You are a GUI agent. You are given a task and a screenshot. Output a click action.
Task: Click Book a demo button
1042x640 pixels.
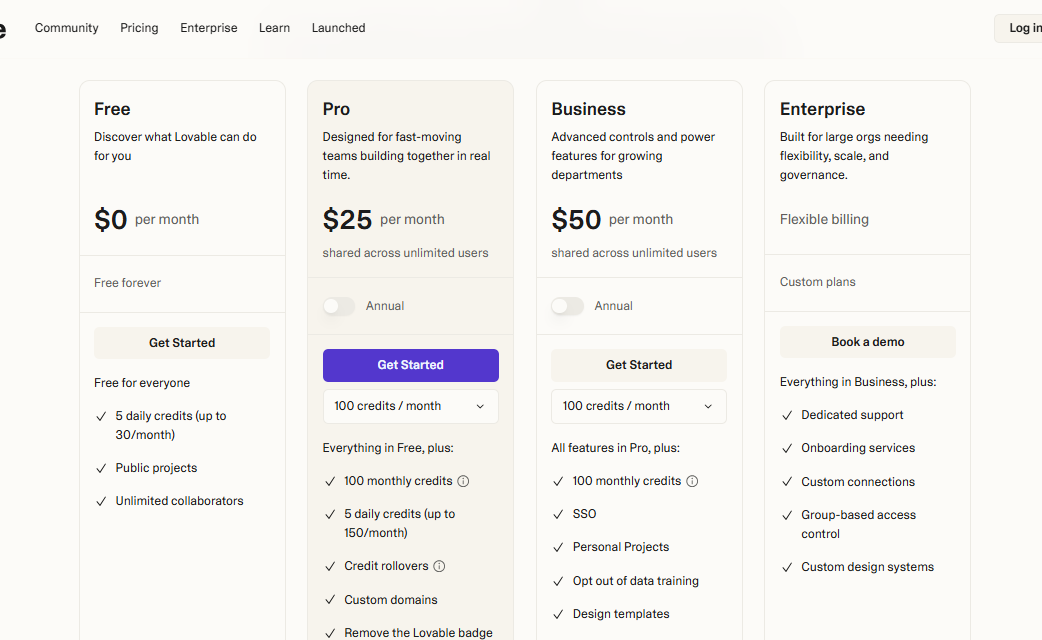coord(868,342)
